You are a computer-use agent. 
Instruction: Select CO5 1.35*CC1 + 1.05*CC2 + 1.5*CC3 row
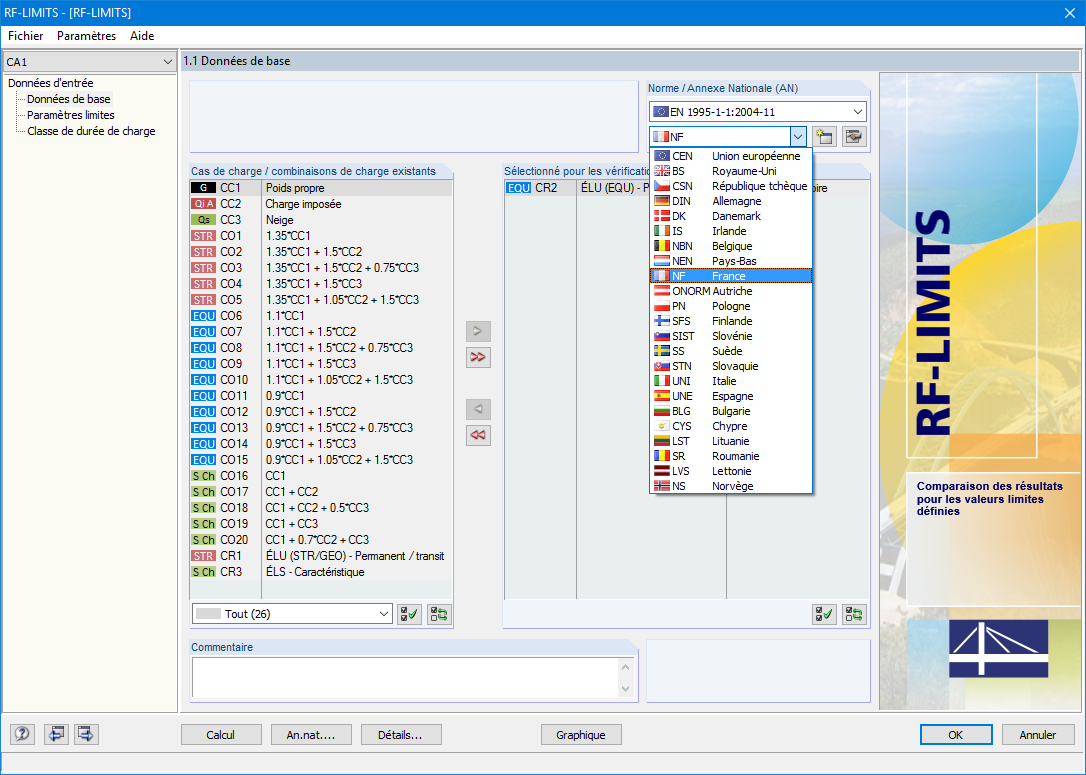(x=321, y=300)
